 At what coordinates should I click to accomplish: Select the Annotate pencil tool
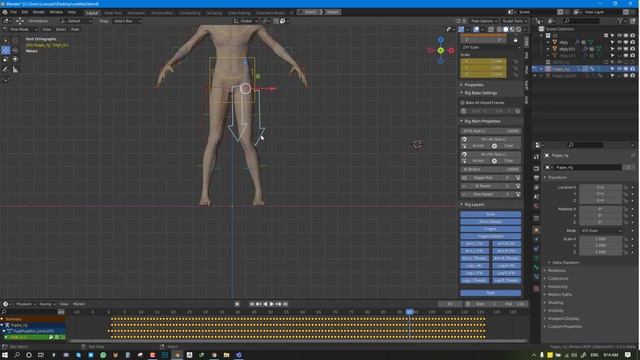[6, 69]
